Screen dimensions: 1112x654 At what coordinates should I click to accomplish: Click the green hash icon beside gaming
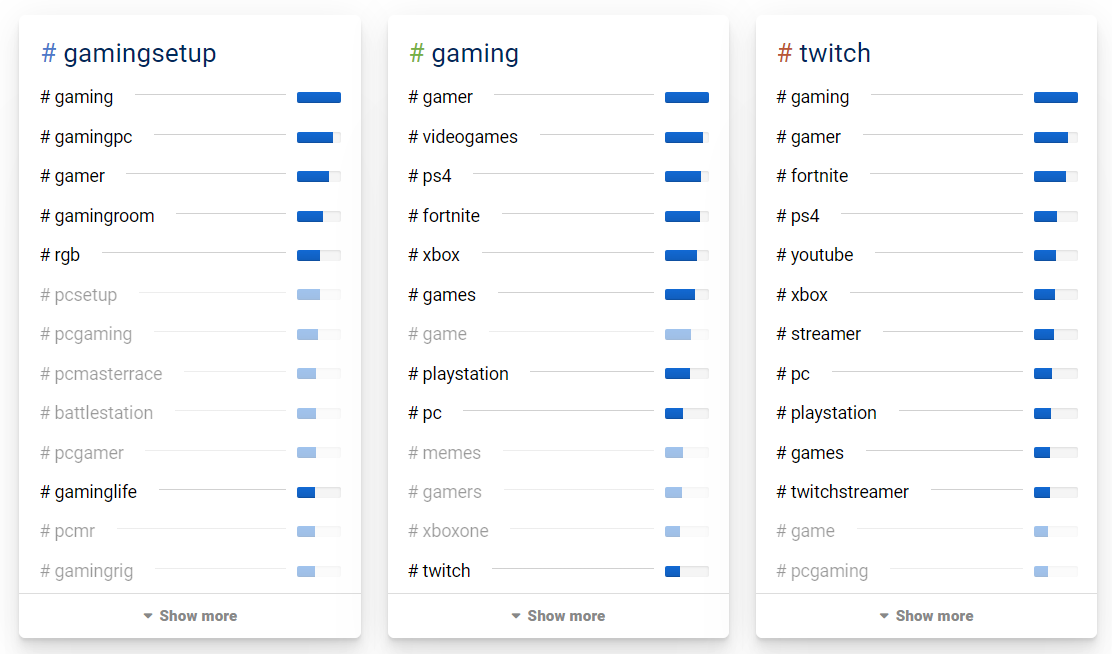tap(417, 53)
